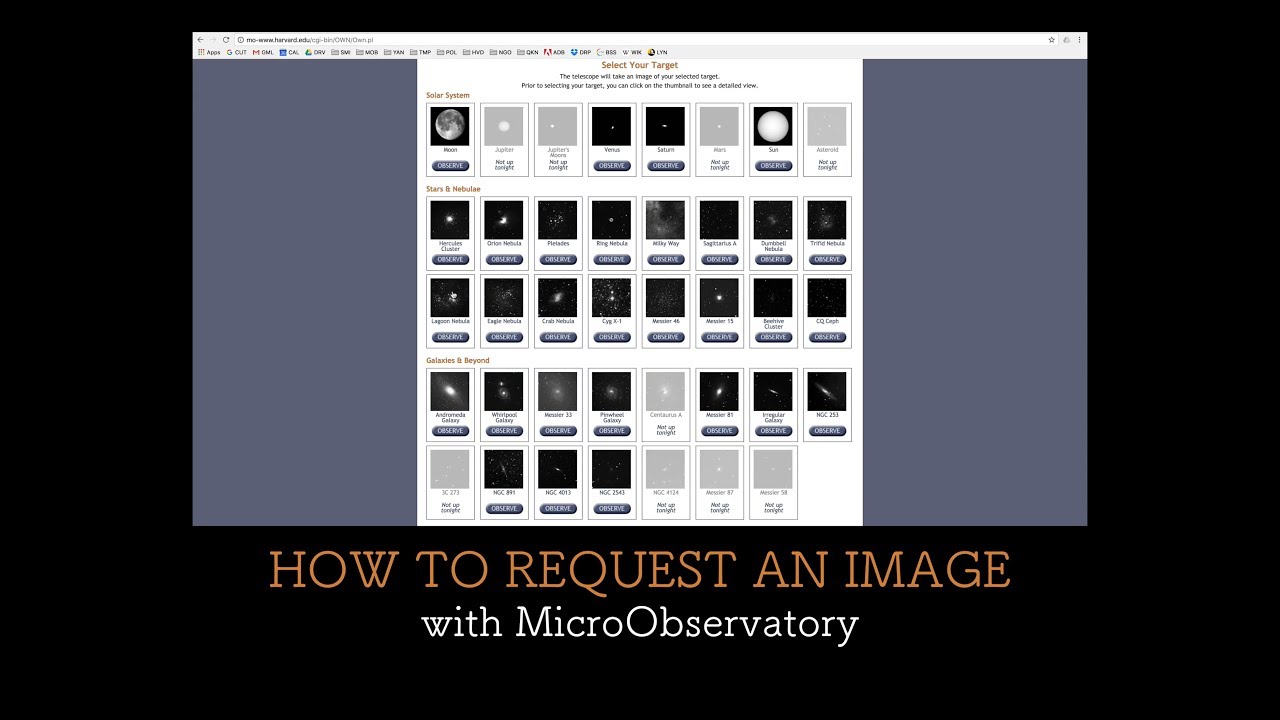
Task: Open the DRV Drive bookmark
Action: tap(315, 52)
